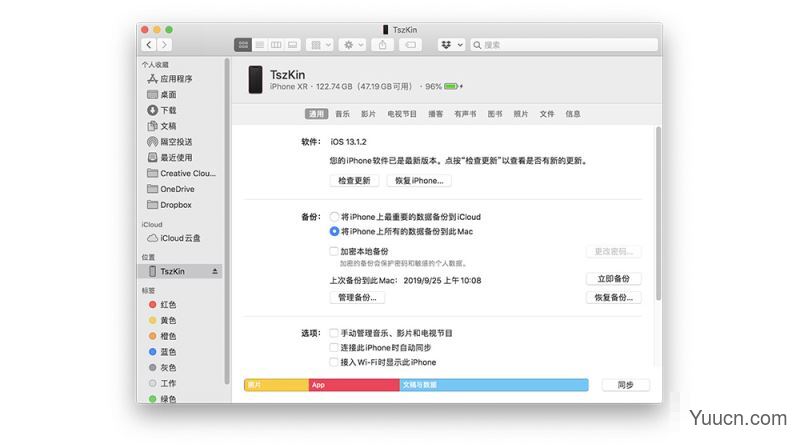800x448 pixels.
Task: Switch to the 播客 tab
Action: coord(435,114)
